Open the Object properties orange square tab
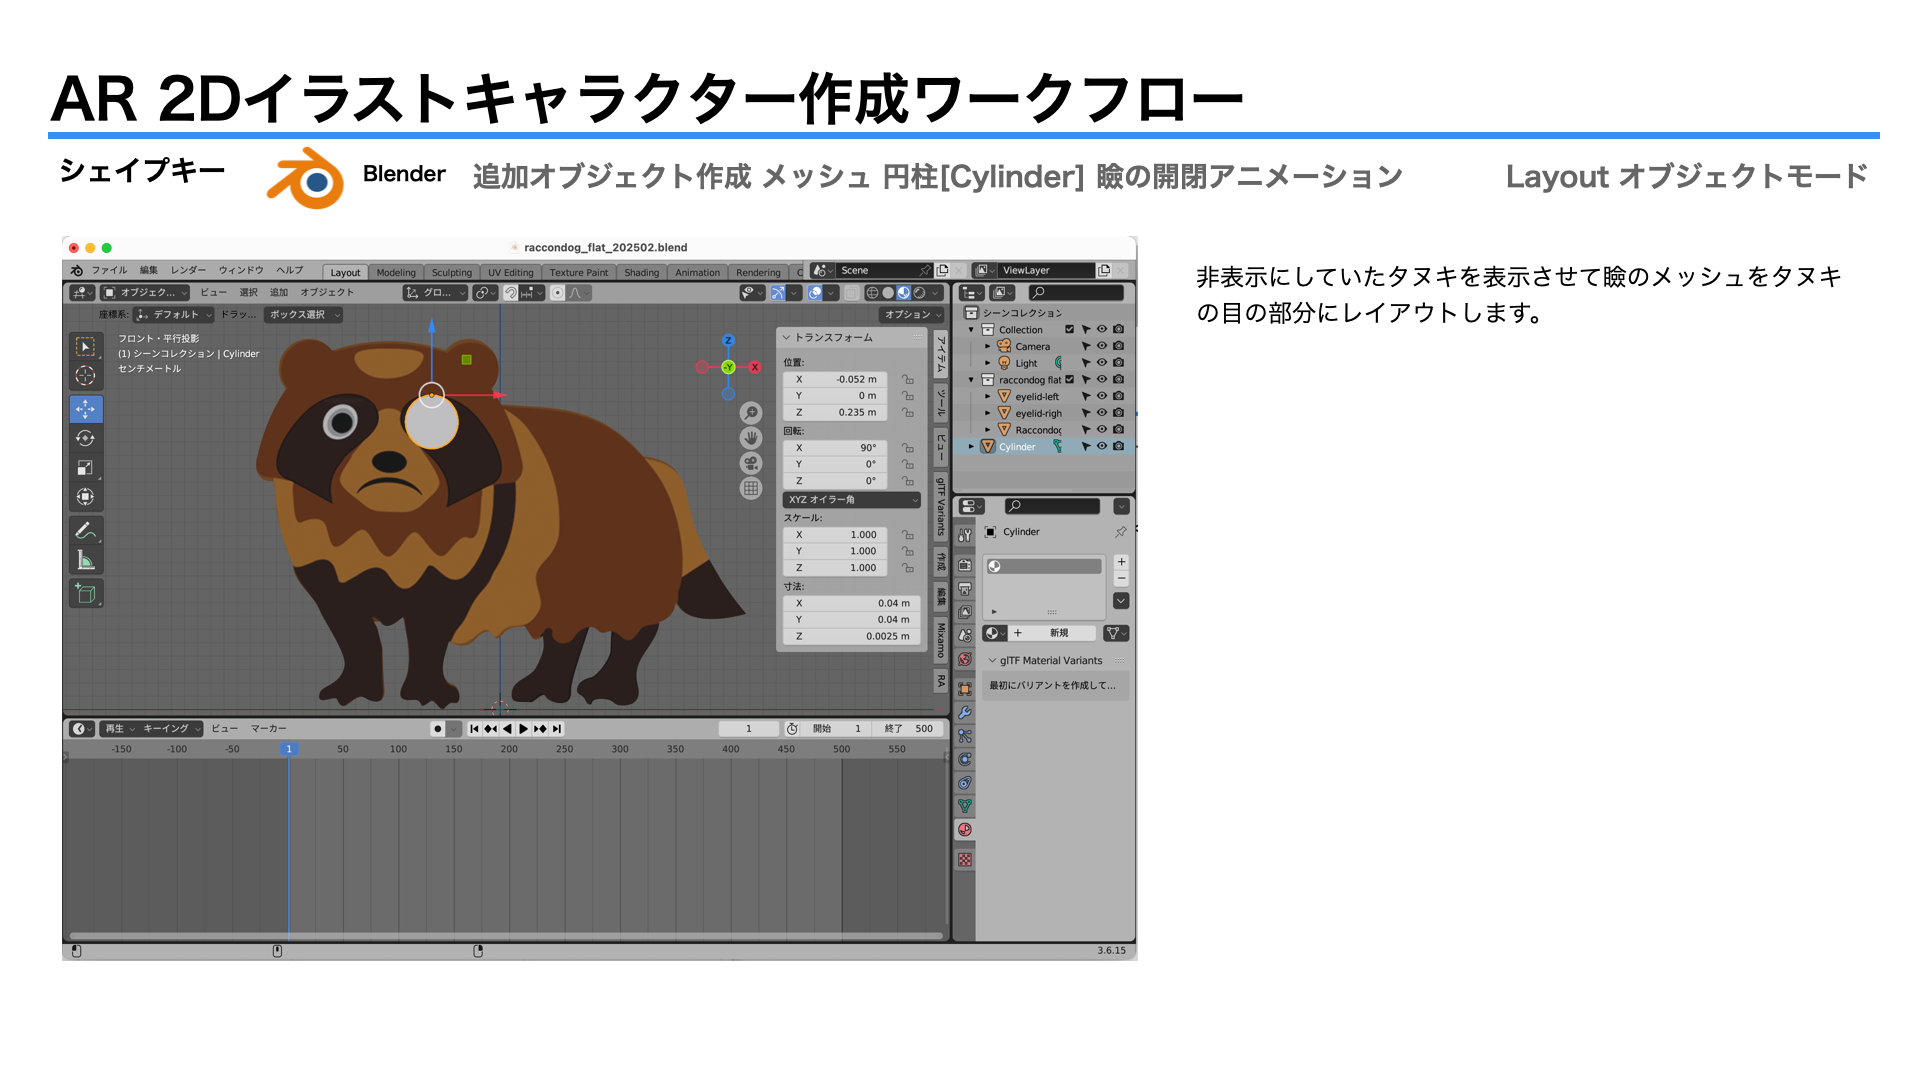The height and width of the screenshot is (1080, 1920). tap(965, 689)
